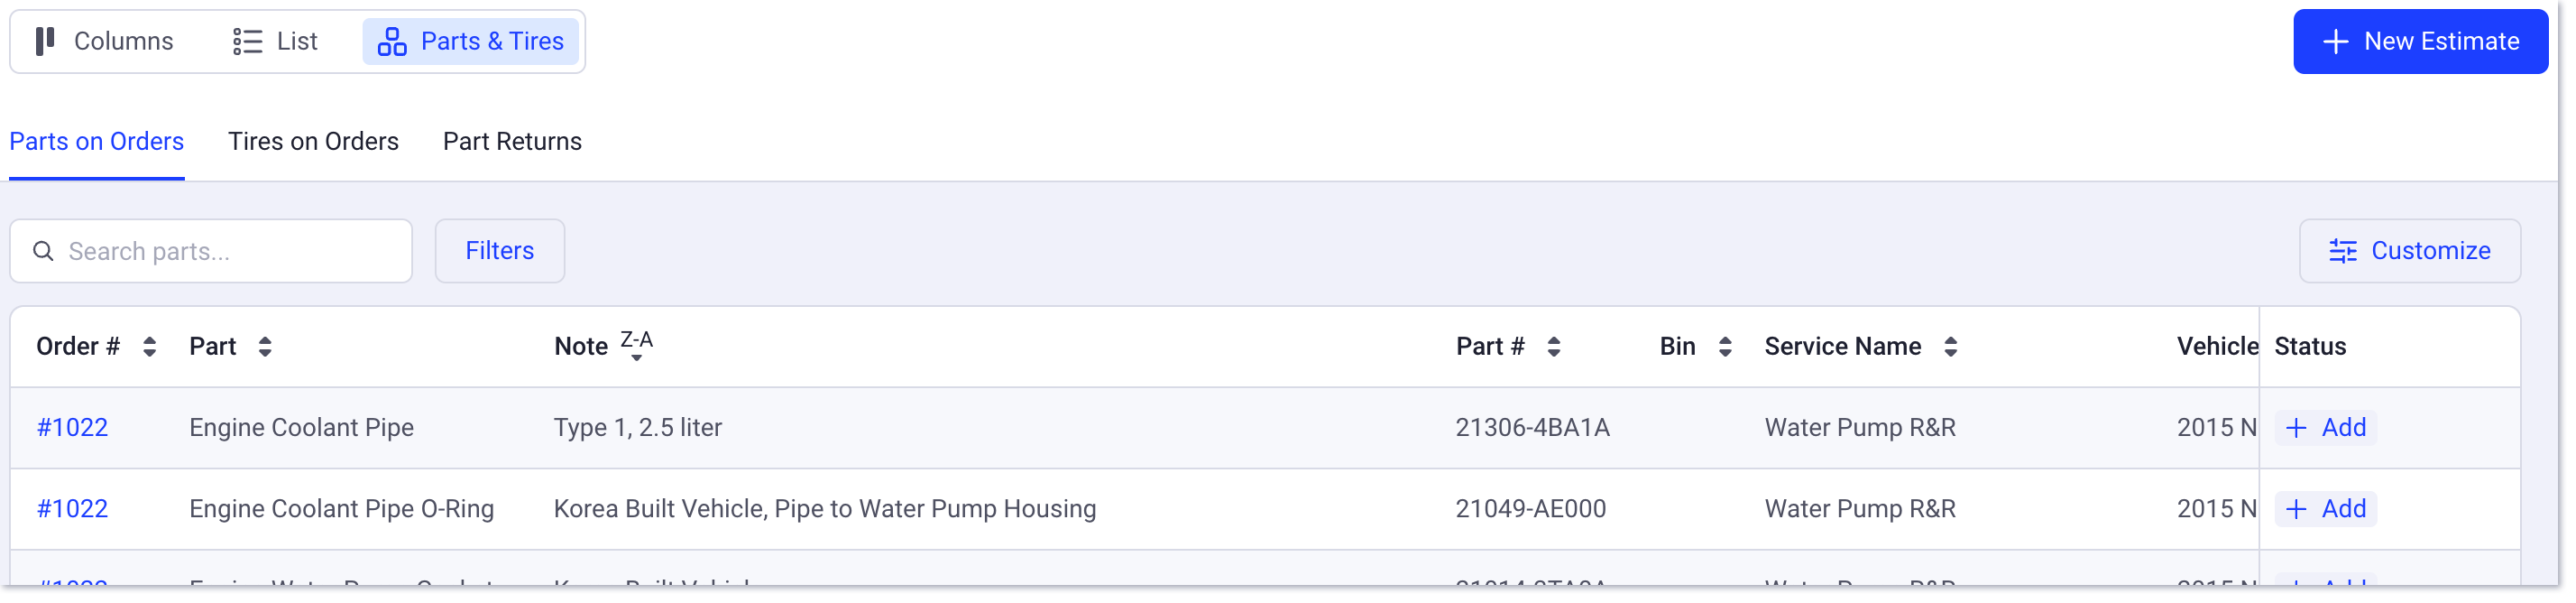This screenshot has height=603, width=2576.
Task: Click the New Estimate button
Action: 2421,41
